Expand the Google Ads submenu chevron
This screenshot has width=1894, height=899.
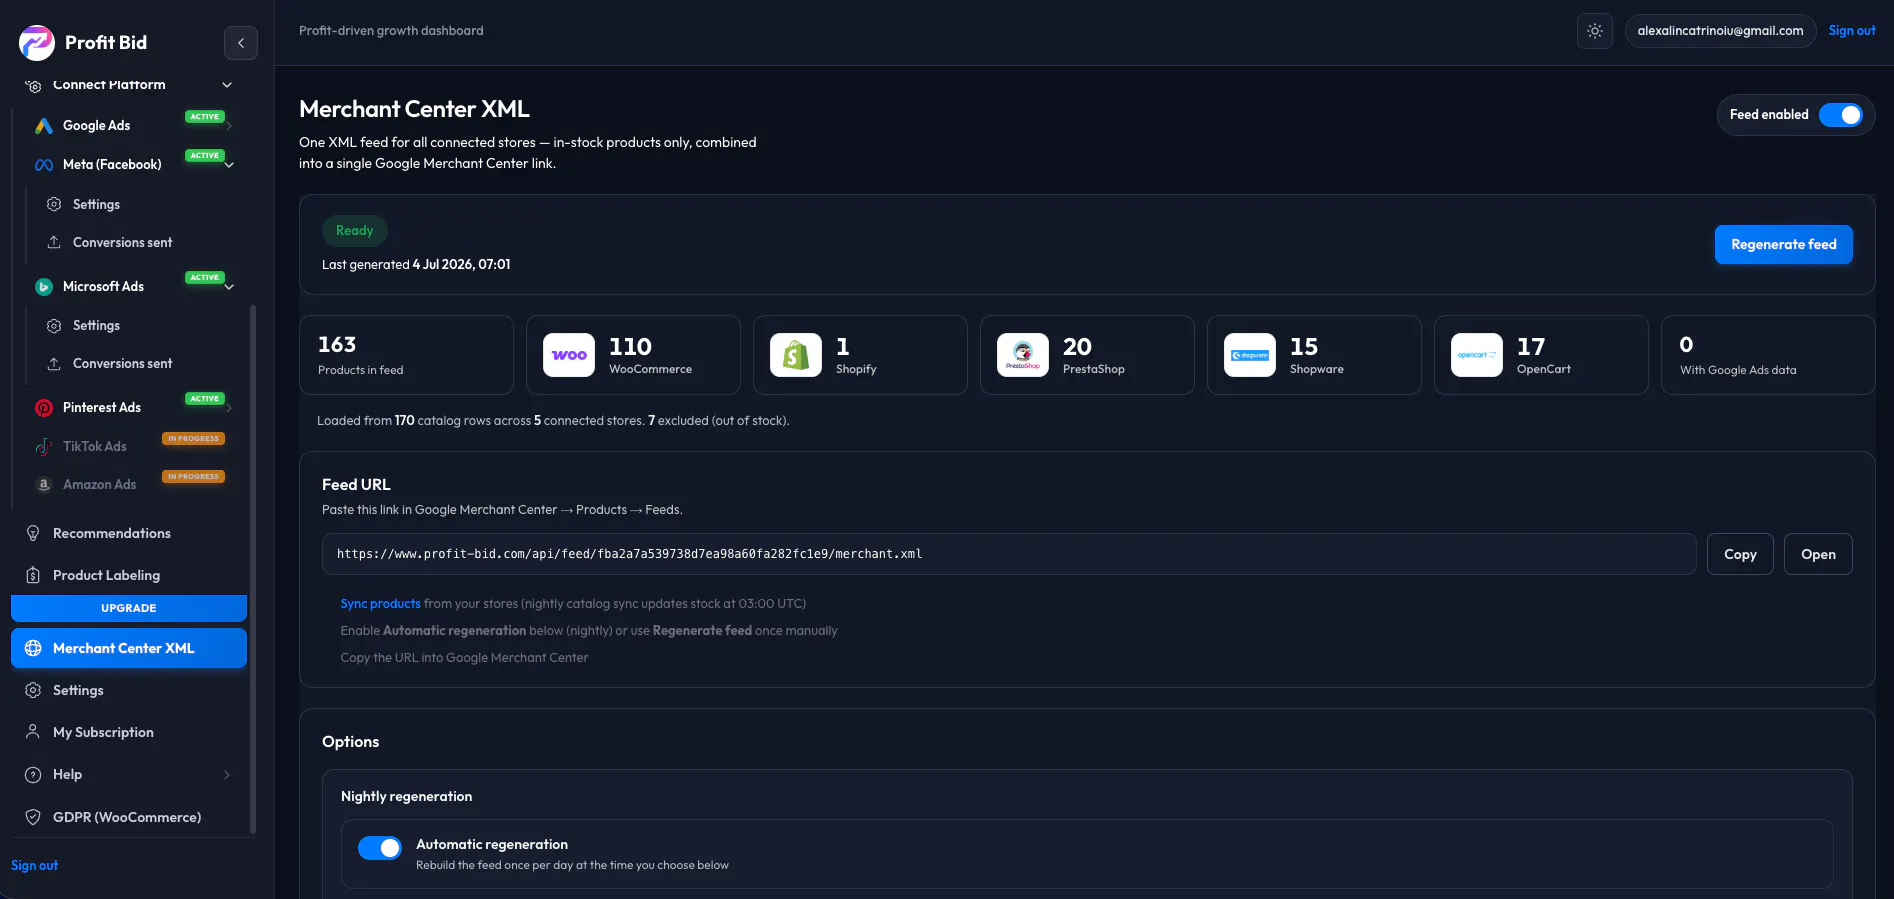(x=229, y=127)
